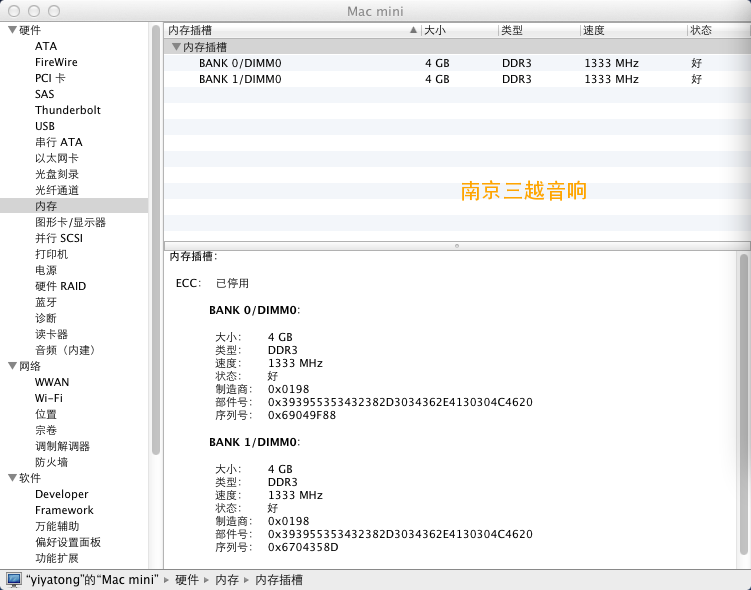751x590 pixels.
Task: Open 以太网卡 entry
Action: [57, 158]
